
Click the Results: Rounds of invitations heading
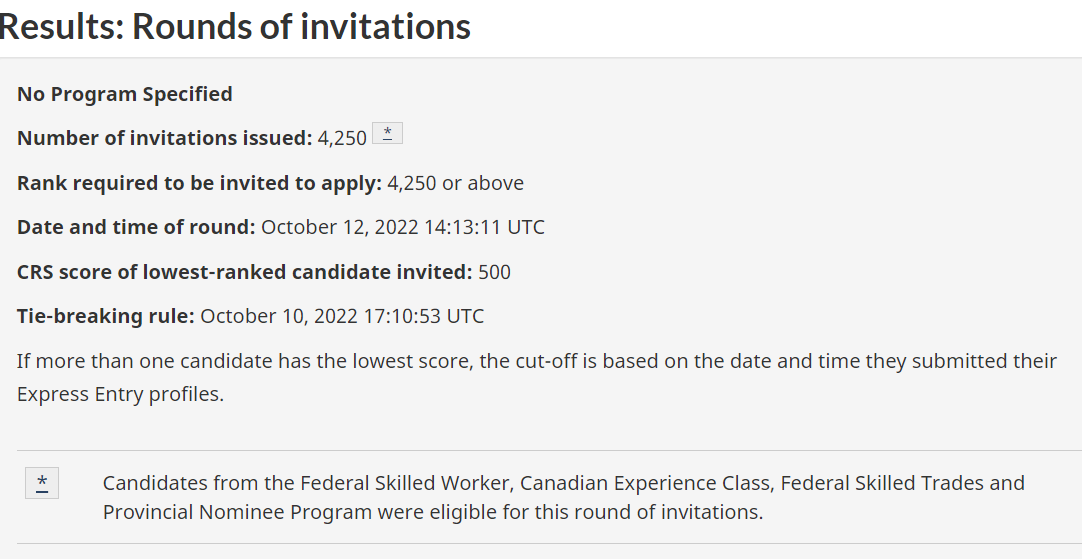pos(235,26)
